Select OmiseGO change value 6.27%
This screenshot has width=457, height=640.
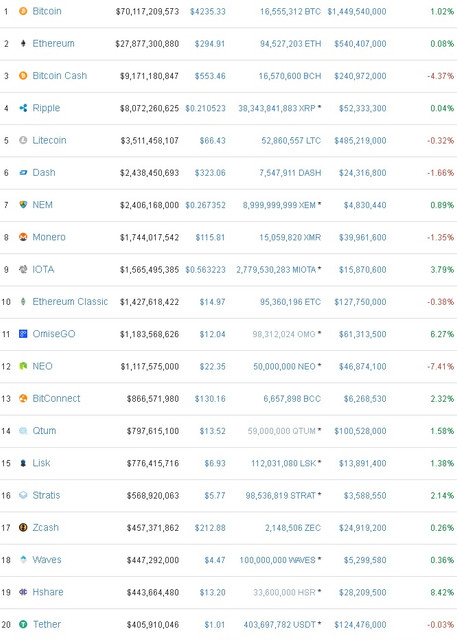[442, 334]
